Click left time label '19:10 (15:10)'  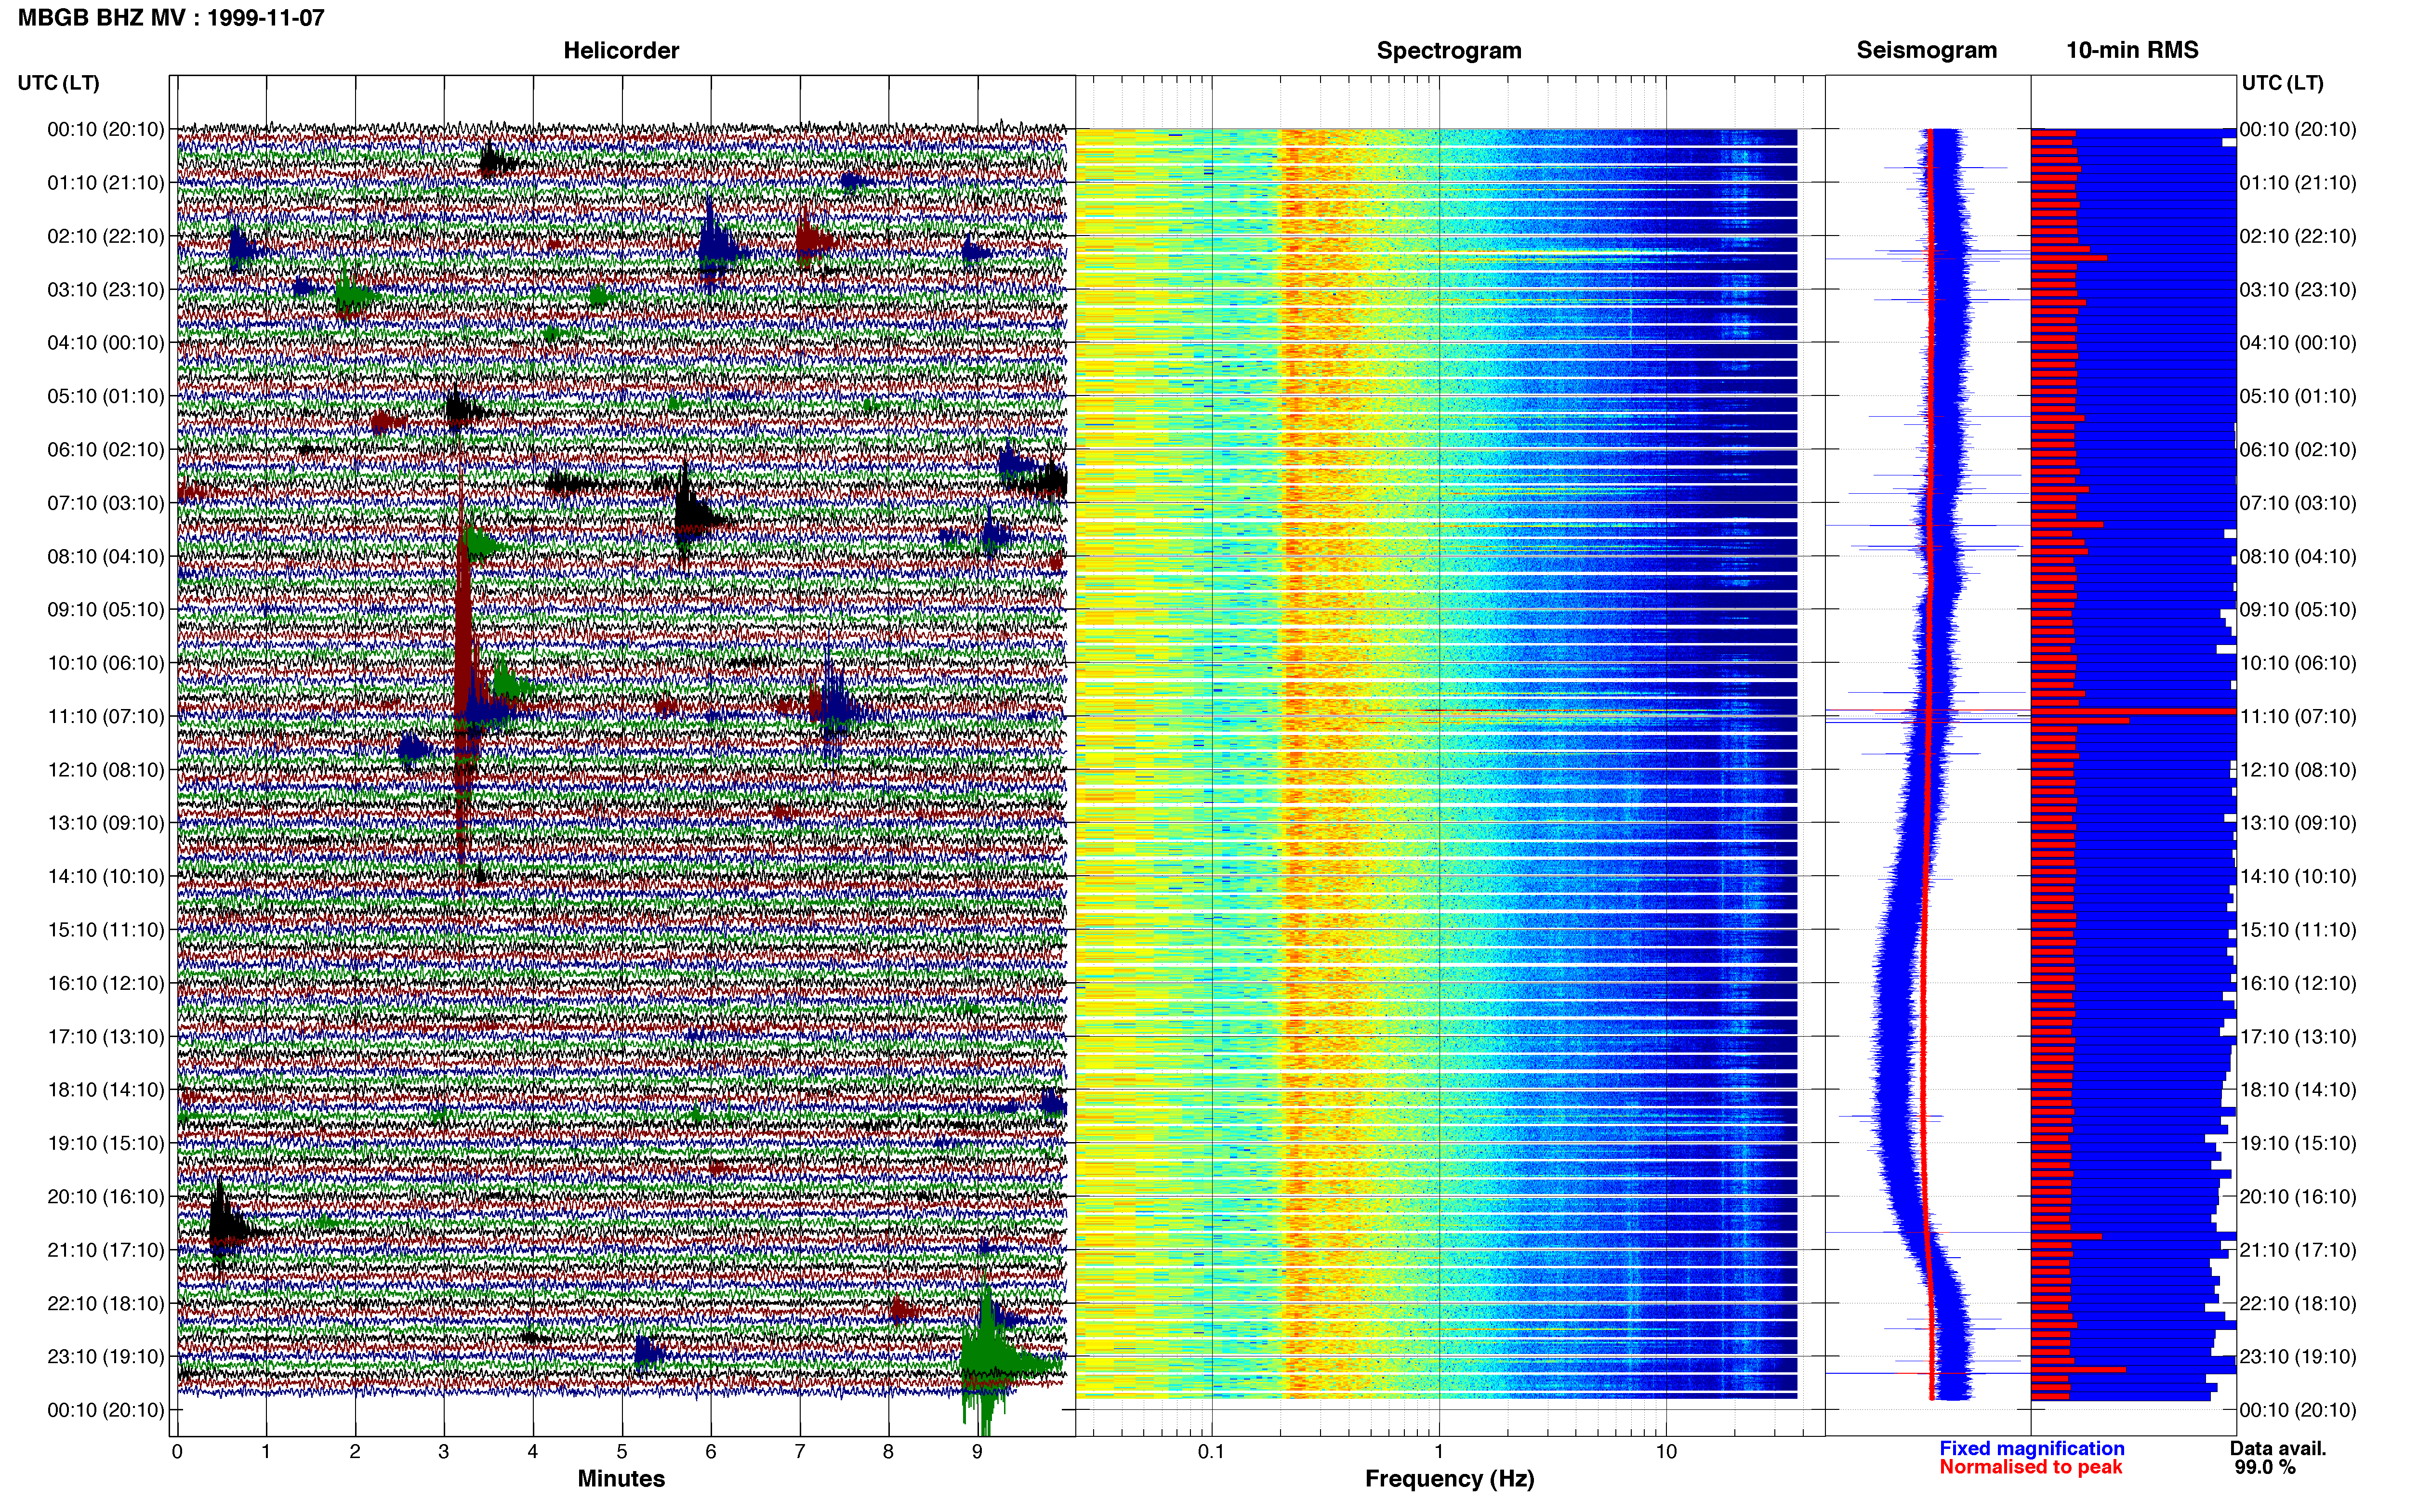[106, 1143]
